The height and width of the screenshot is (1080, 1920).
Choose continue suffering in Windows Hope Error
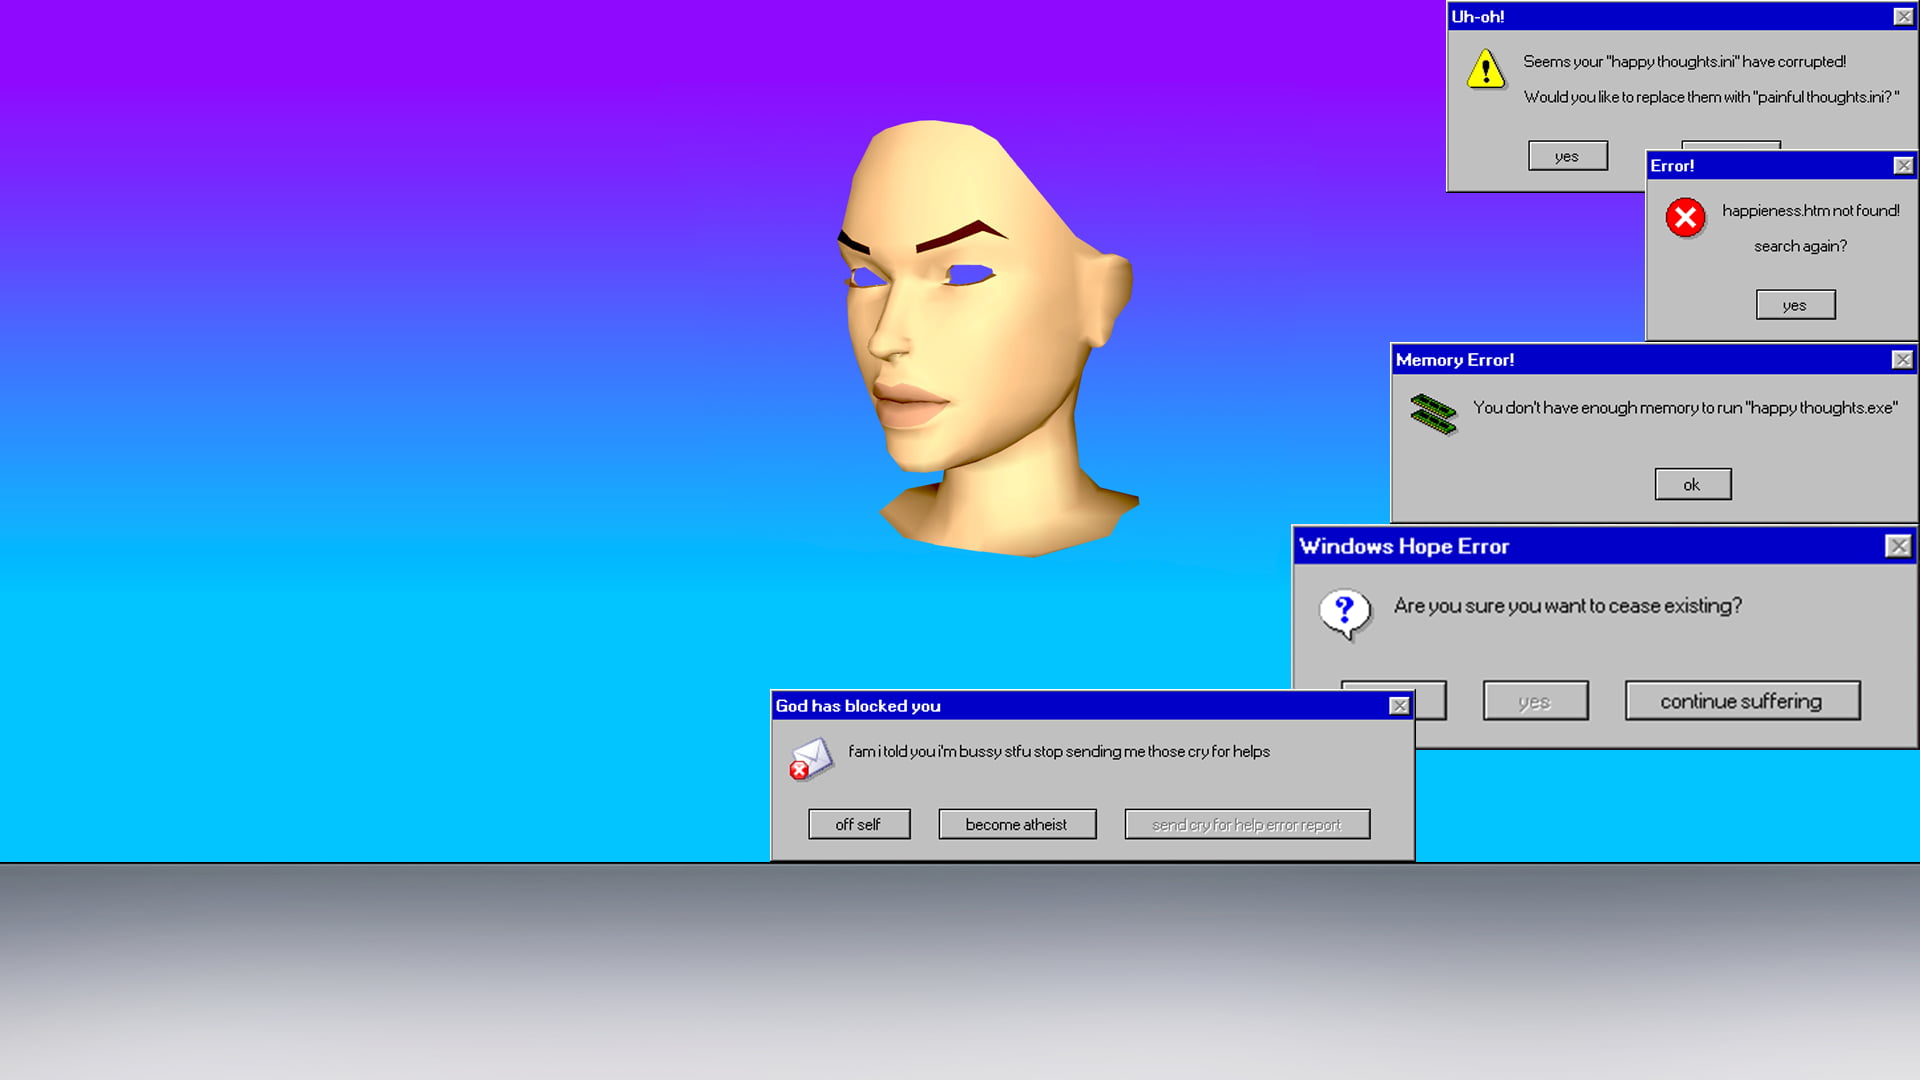[x=1742, y=701]
